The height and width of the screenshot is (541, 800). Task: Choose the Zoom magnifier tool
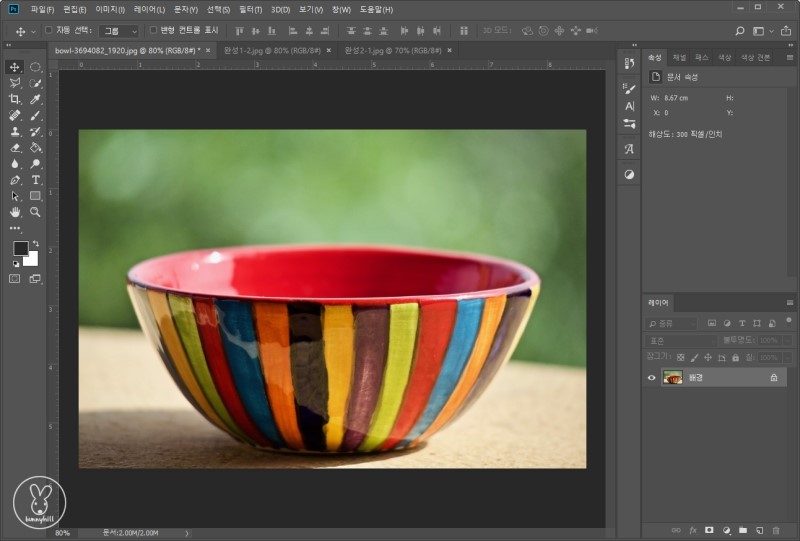(35, 212)
